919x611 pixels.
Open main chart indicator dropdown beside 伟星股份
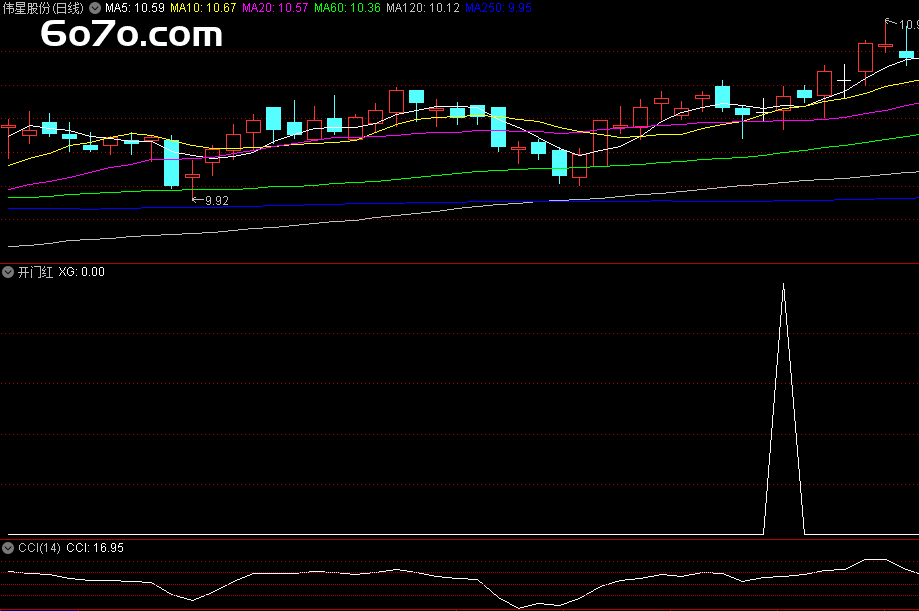coord(95,8)
